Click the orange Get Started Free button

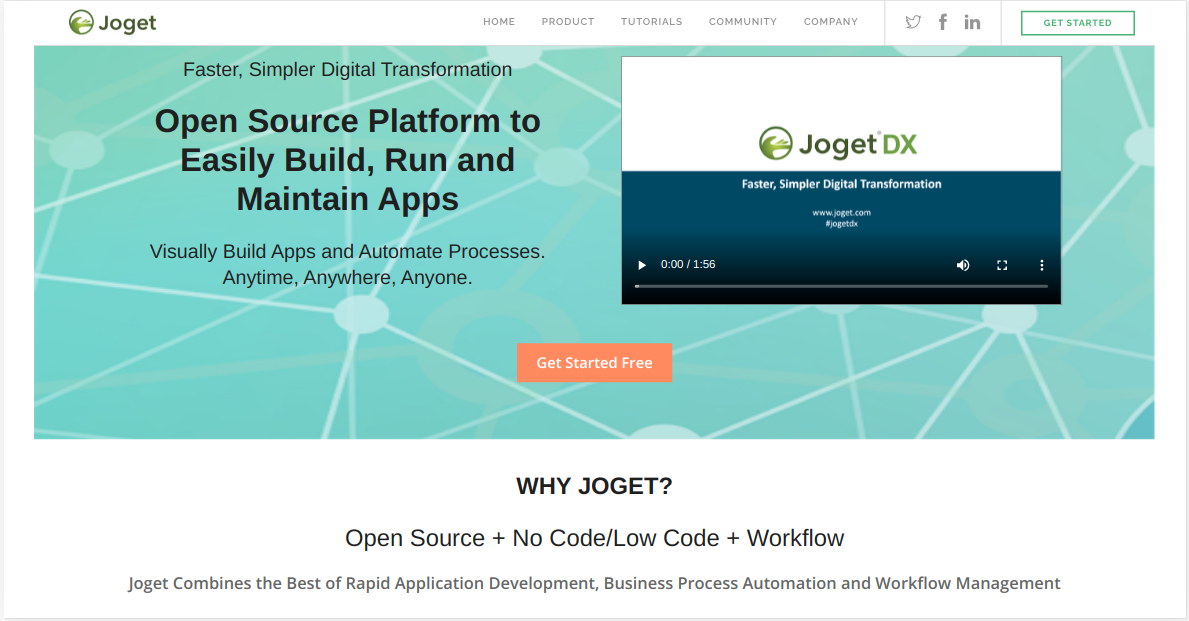594,362
